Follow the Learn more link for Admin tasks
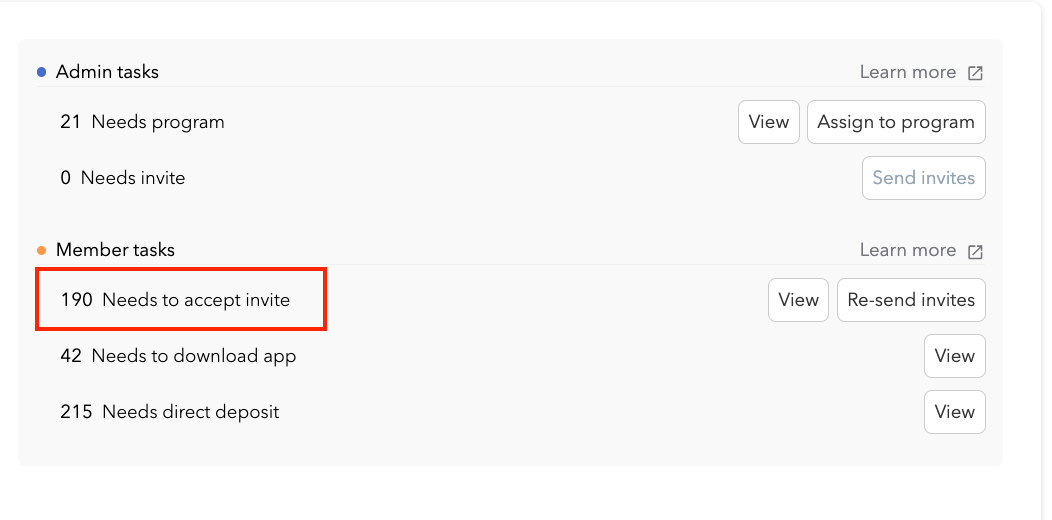This screenshot has height=520, width=1052. [x=907, y=72]
